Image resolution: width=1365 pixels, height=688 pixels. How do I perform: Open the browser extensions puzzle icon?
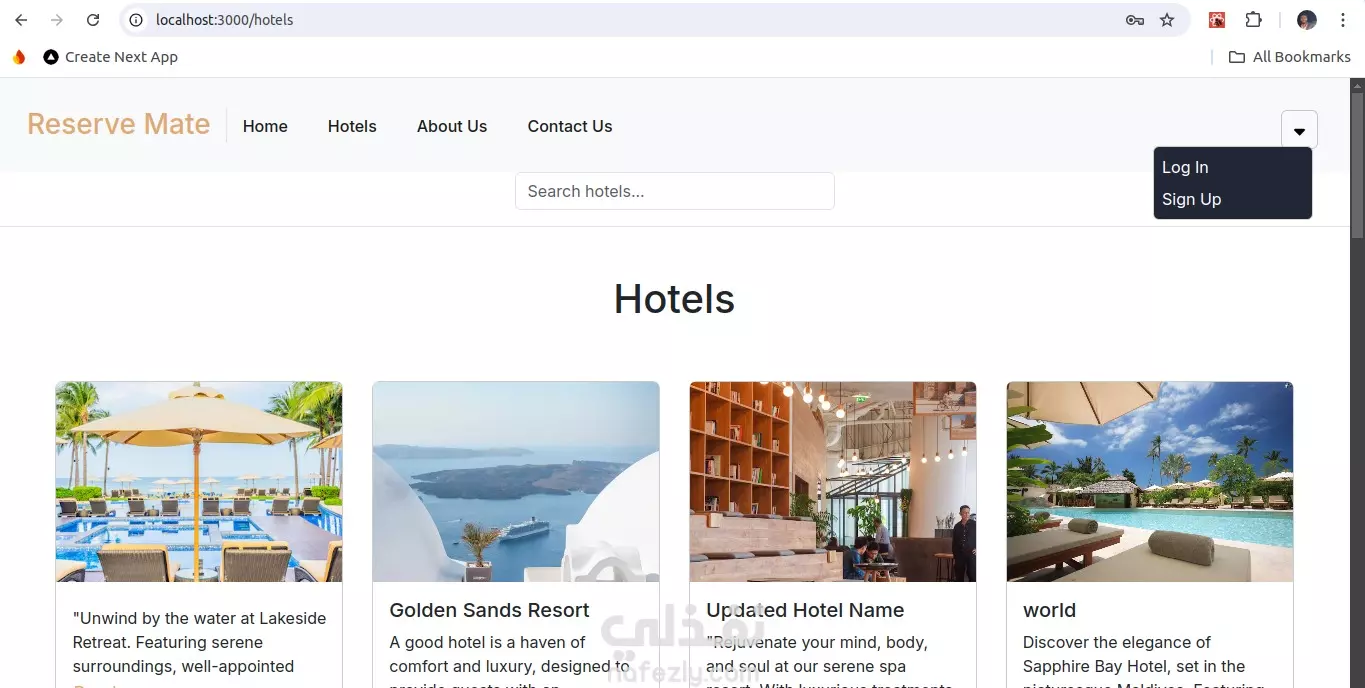click(1253, 20)
